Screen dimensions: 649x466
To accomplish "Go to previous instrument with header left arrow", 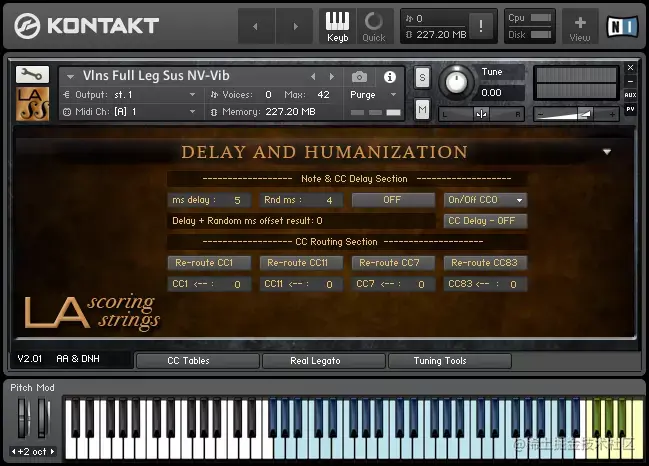I will [x=256, y=26].
